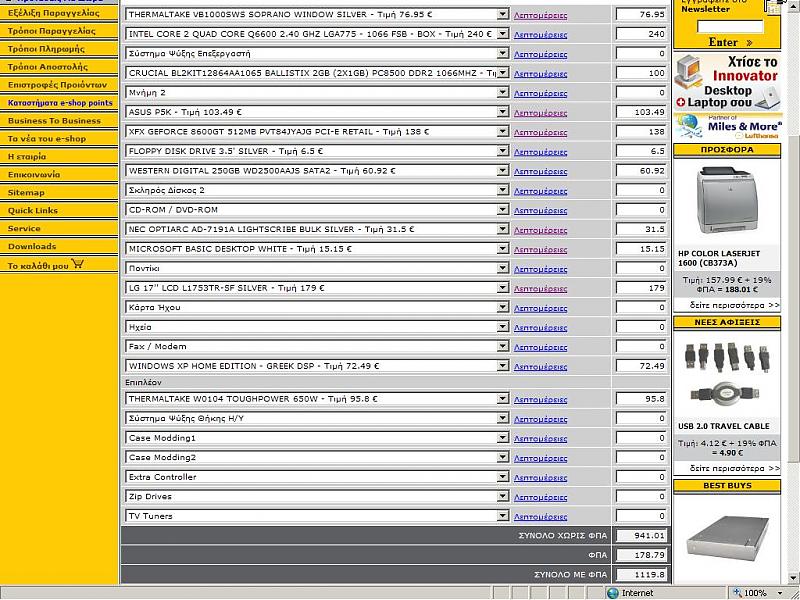
Task: Expand the LG 17'' LCD monitor dropdown
Action: 503,288
